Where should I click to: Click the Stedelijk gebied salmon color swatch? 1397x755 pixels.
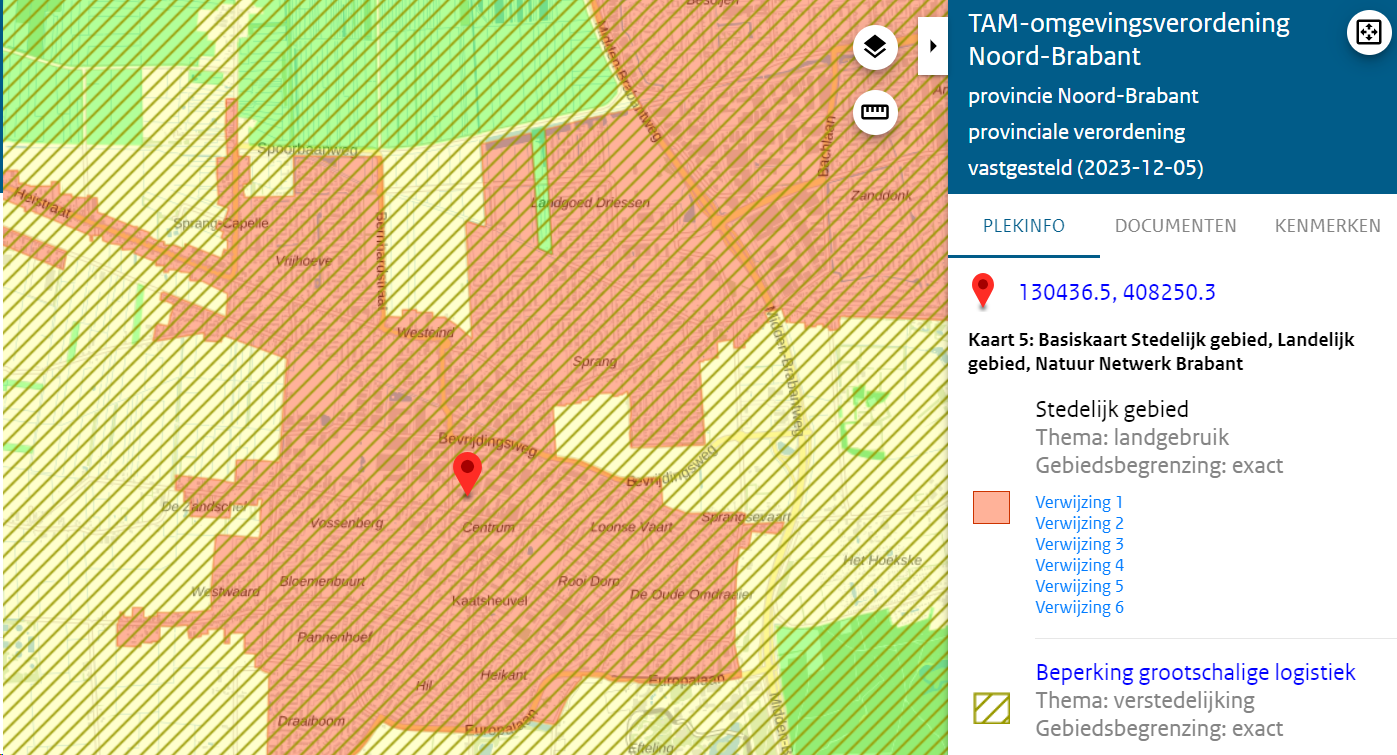tap(992, 507)
